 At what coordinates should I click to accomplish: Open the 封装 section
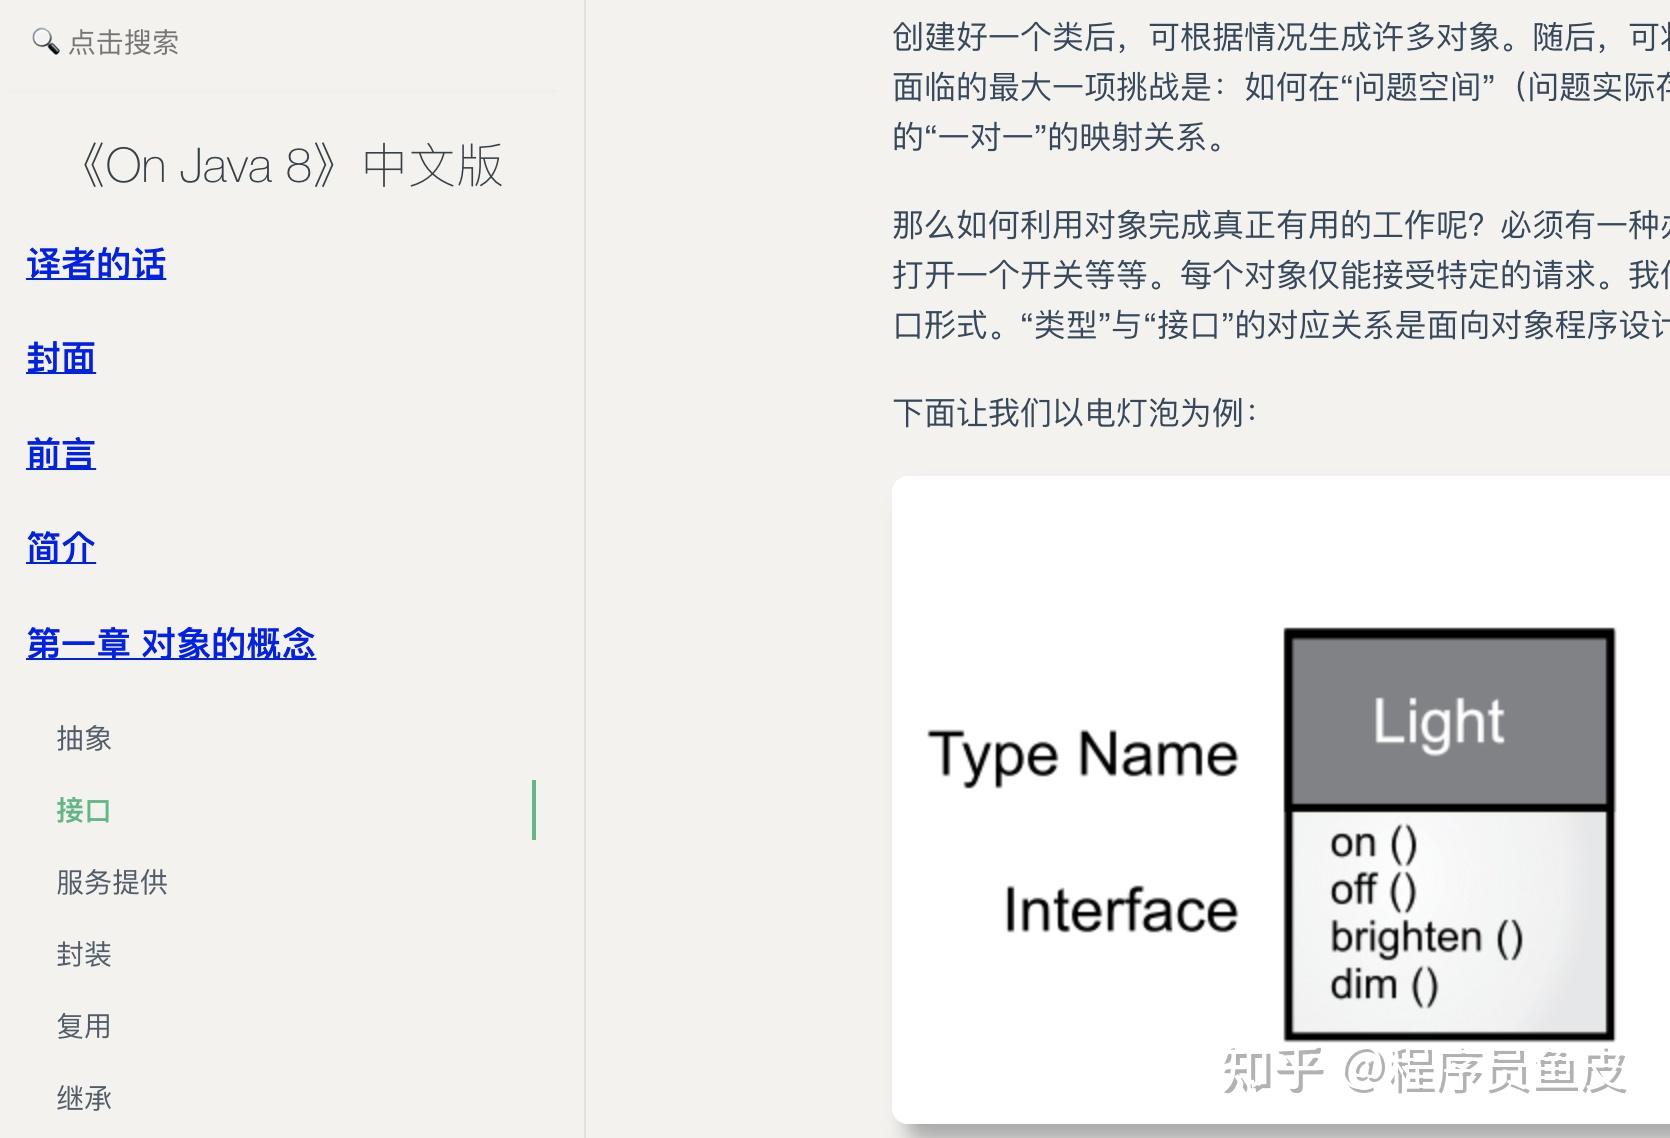pos(84,954)
